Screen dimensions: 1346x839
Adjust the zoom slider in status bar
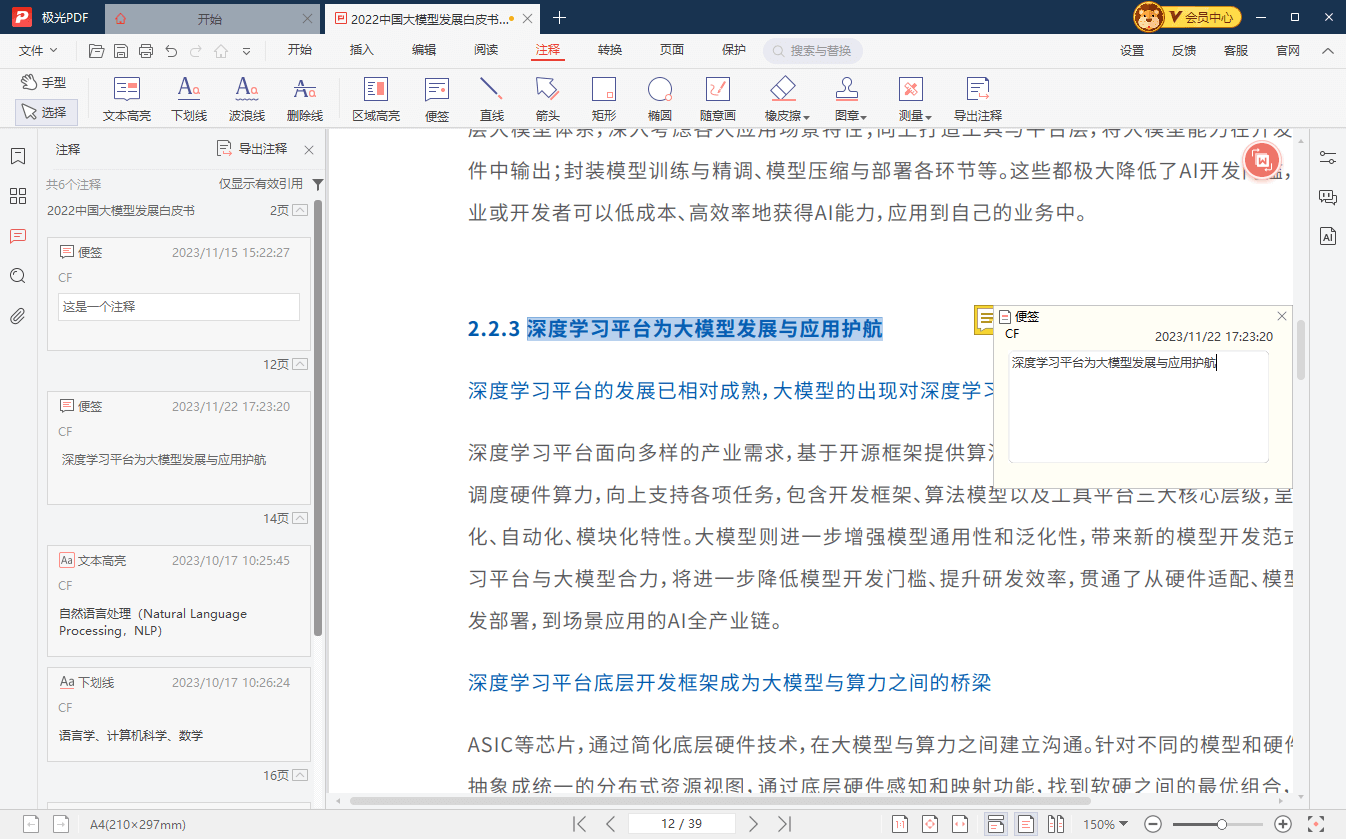point(1221,824)
